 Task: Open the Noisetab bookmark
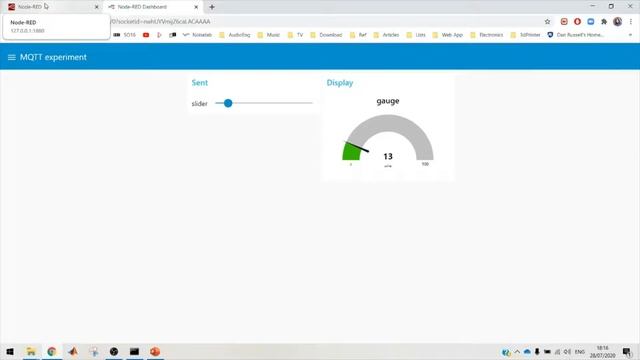(197, 35)
